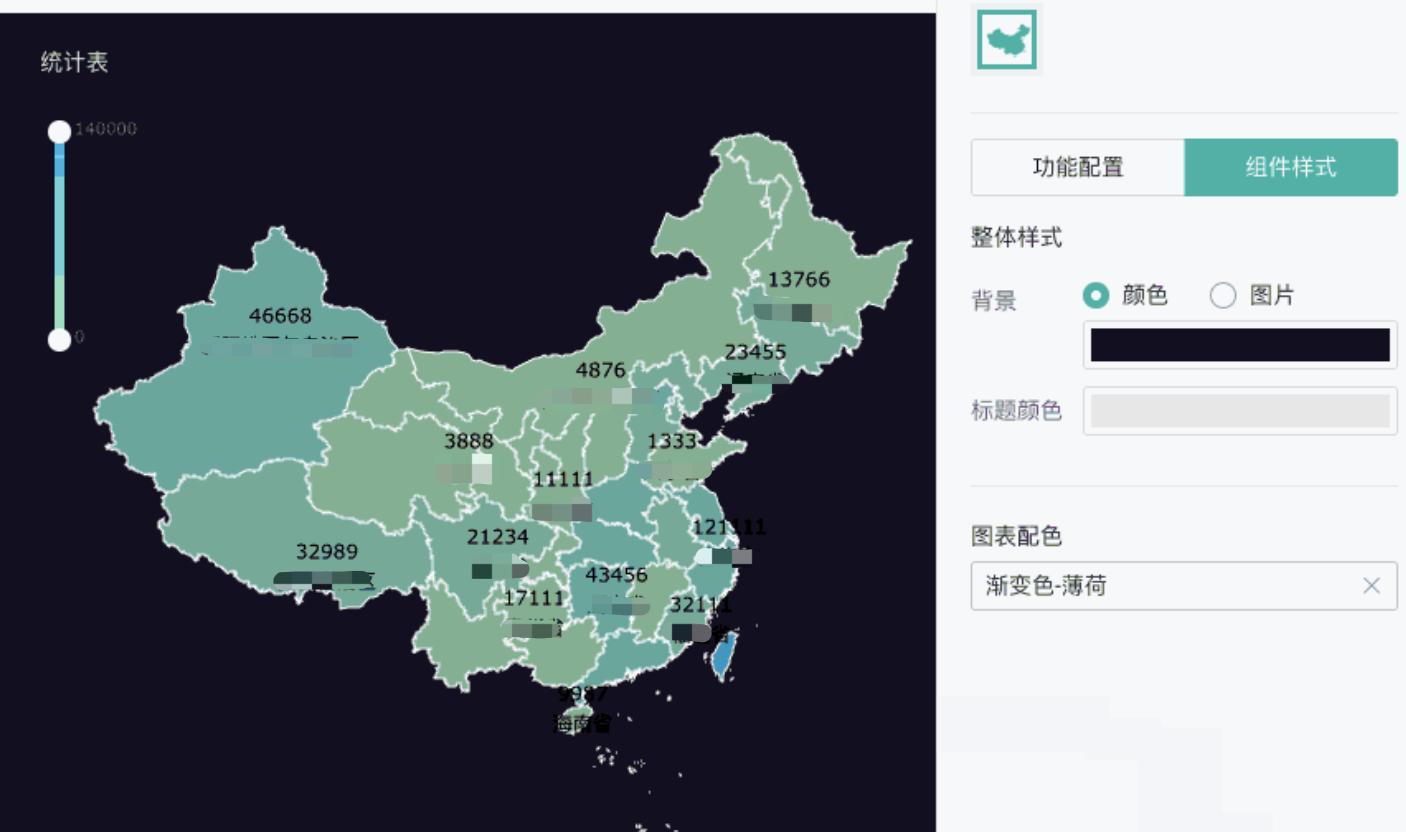Open the black 背景 color swatch
1406x832 pixels.
1240,345
